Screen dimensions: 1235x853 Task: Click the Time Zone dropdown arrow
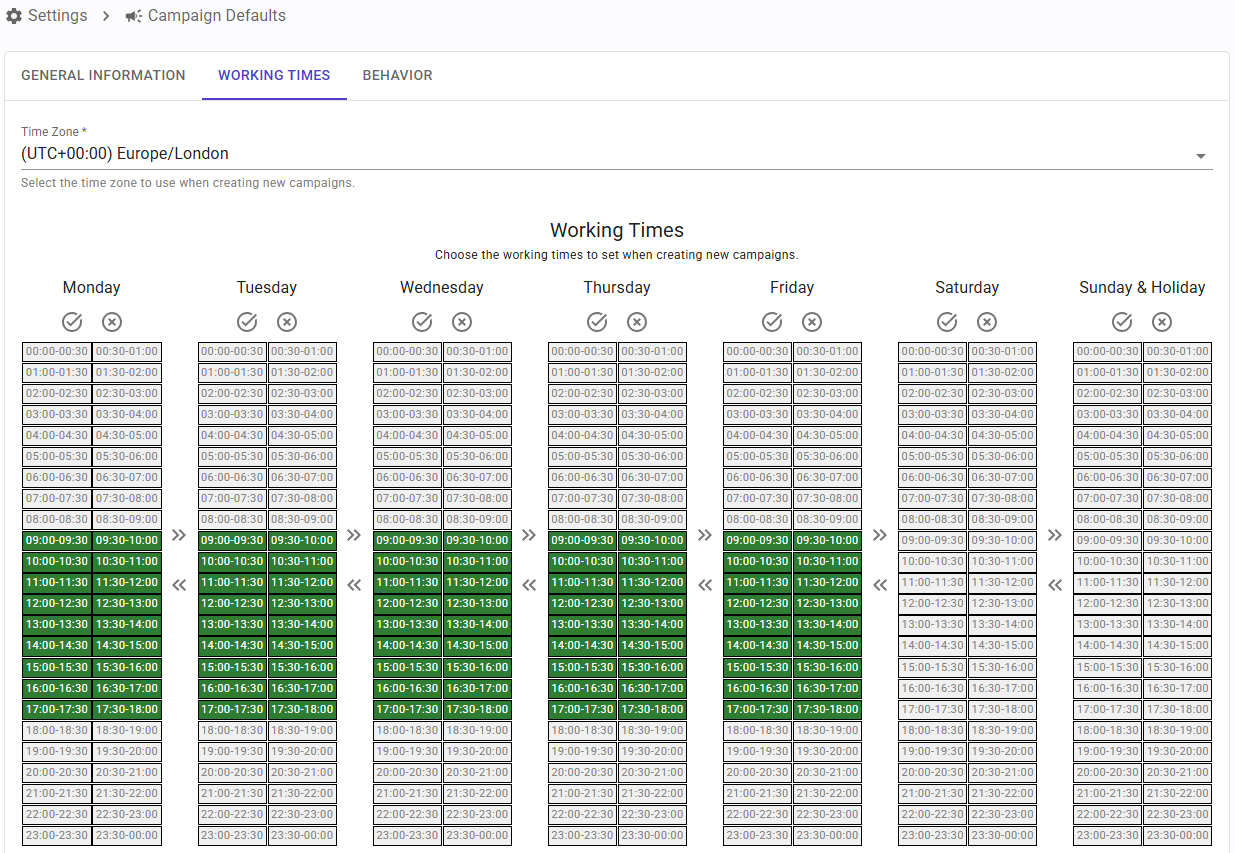point(1201,156)
